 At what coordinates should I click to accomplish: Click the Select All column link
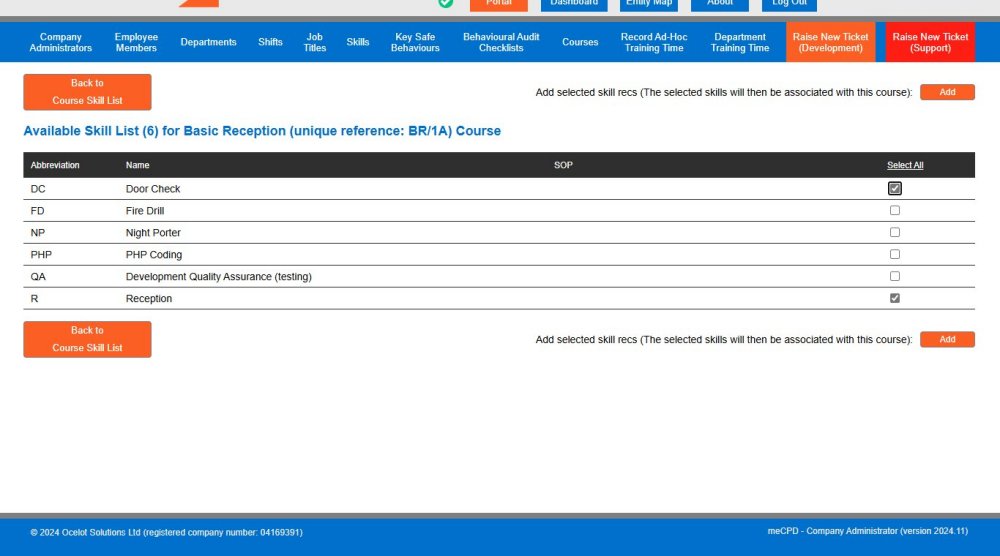click(x=905, y=165)
